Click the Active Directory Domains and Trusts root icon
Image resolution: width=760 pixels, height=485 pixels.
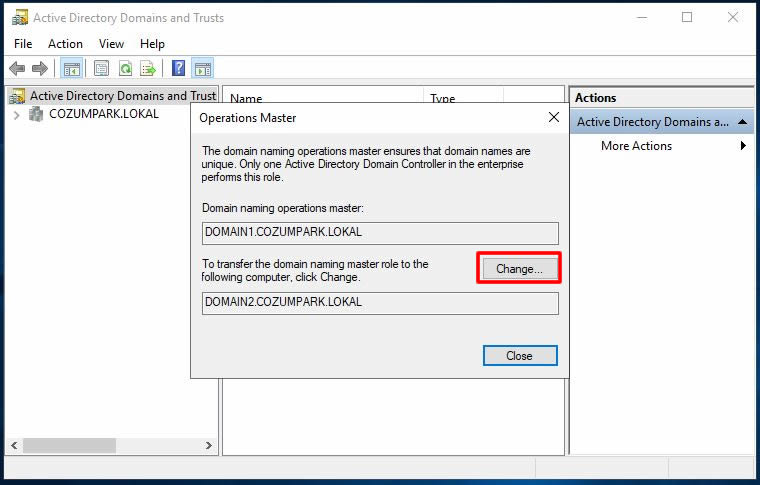[x=17, y=96]
